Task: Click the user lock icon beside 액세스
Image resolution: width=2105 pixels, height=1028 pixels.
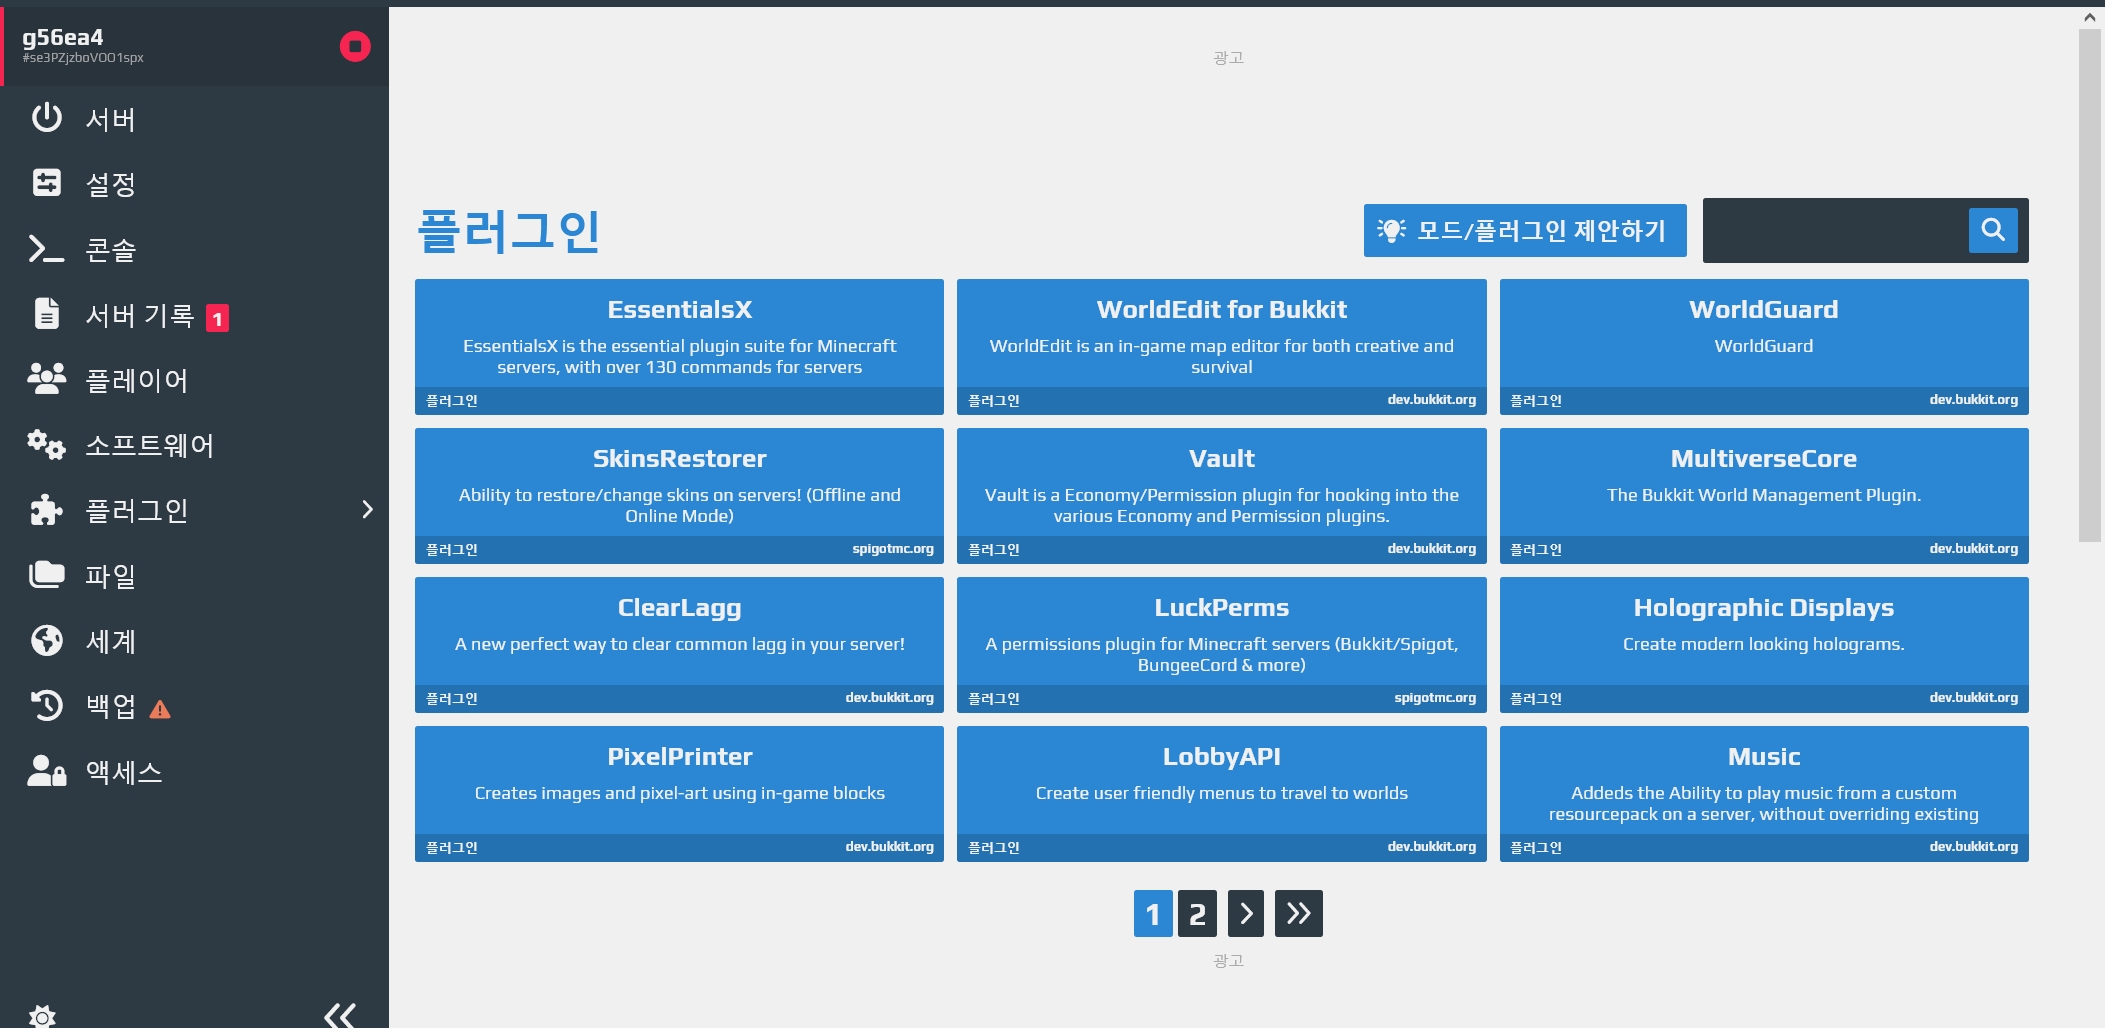Action: 46,770
